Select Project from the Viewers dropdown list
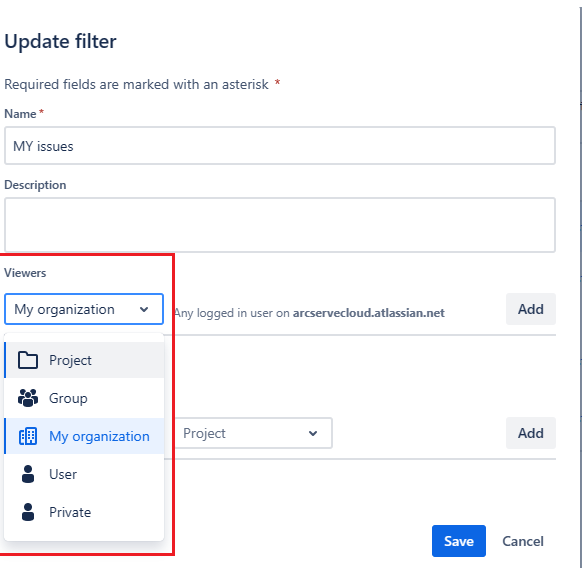 pyautogui.click(x=84, y=360)
